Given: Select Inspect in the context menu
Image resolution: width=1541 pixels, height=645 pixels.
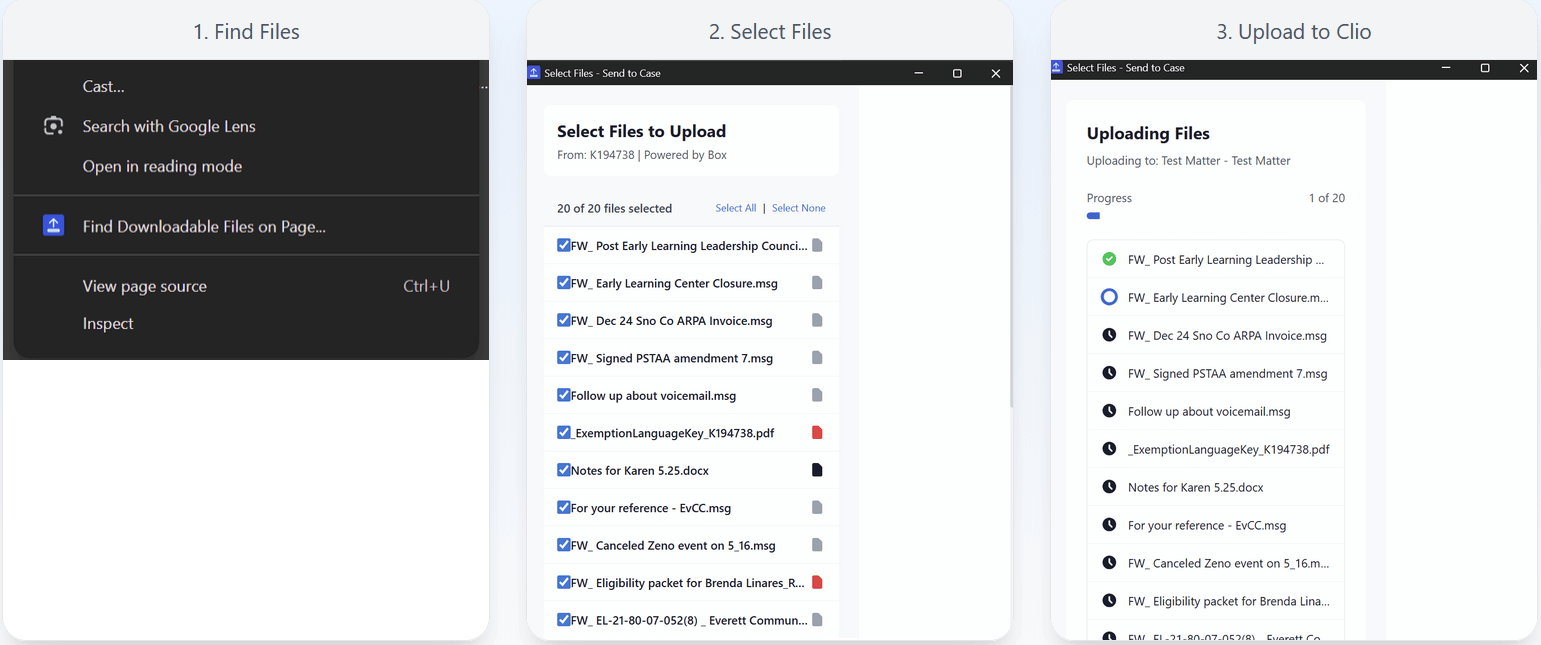Looking at the screenshot, I should [108, 324].
